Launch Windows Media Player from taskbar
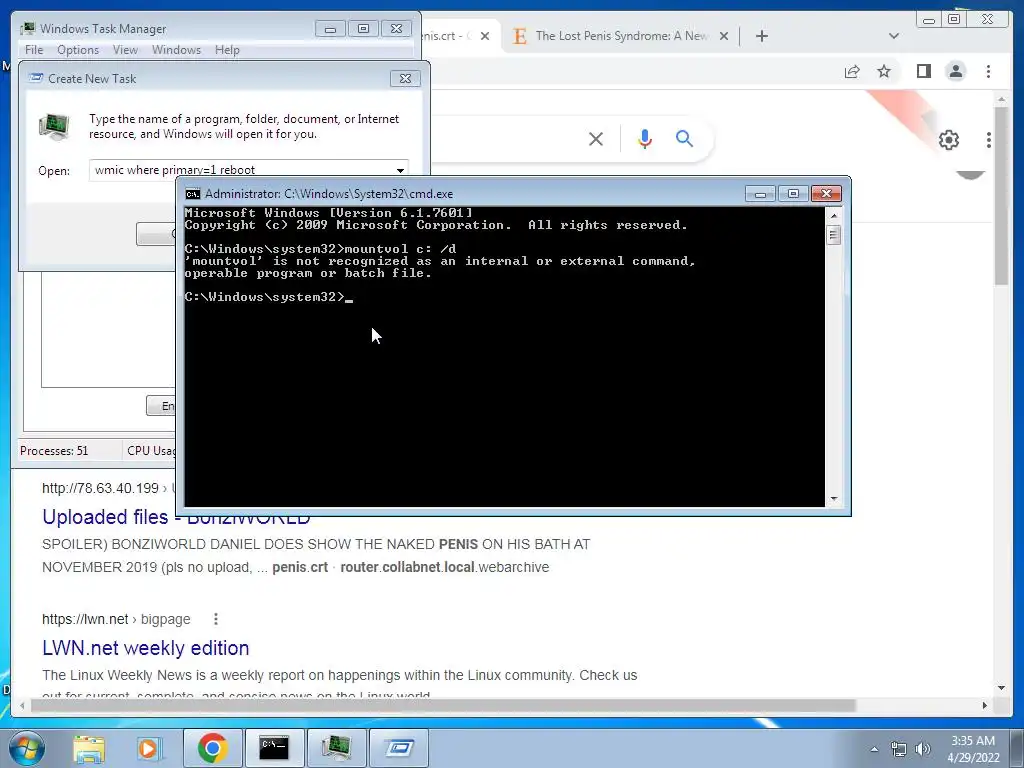 (148, 748)
